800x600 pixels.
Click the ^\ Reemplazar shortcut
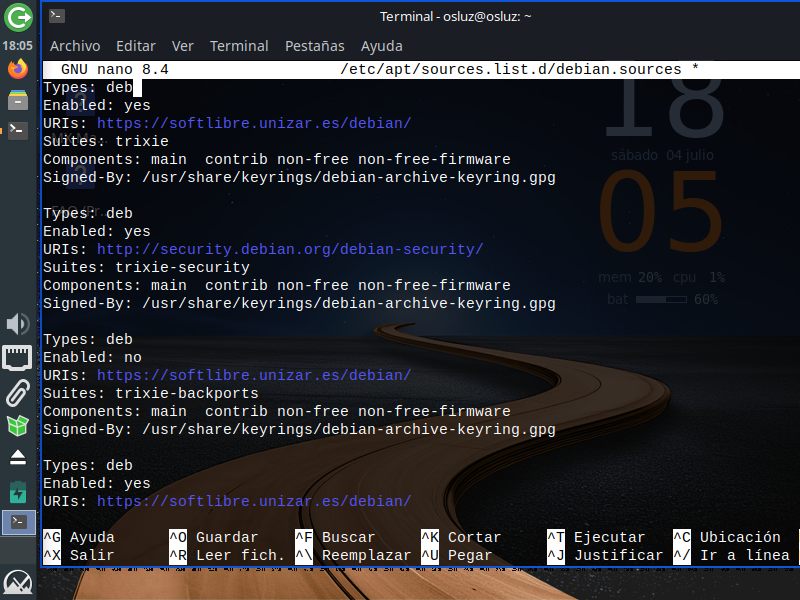click(353, 555)
